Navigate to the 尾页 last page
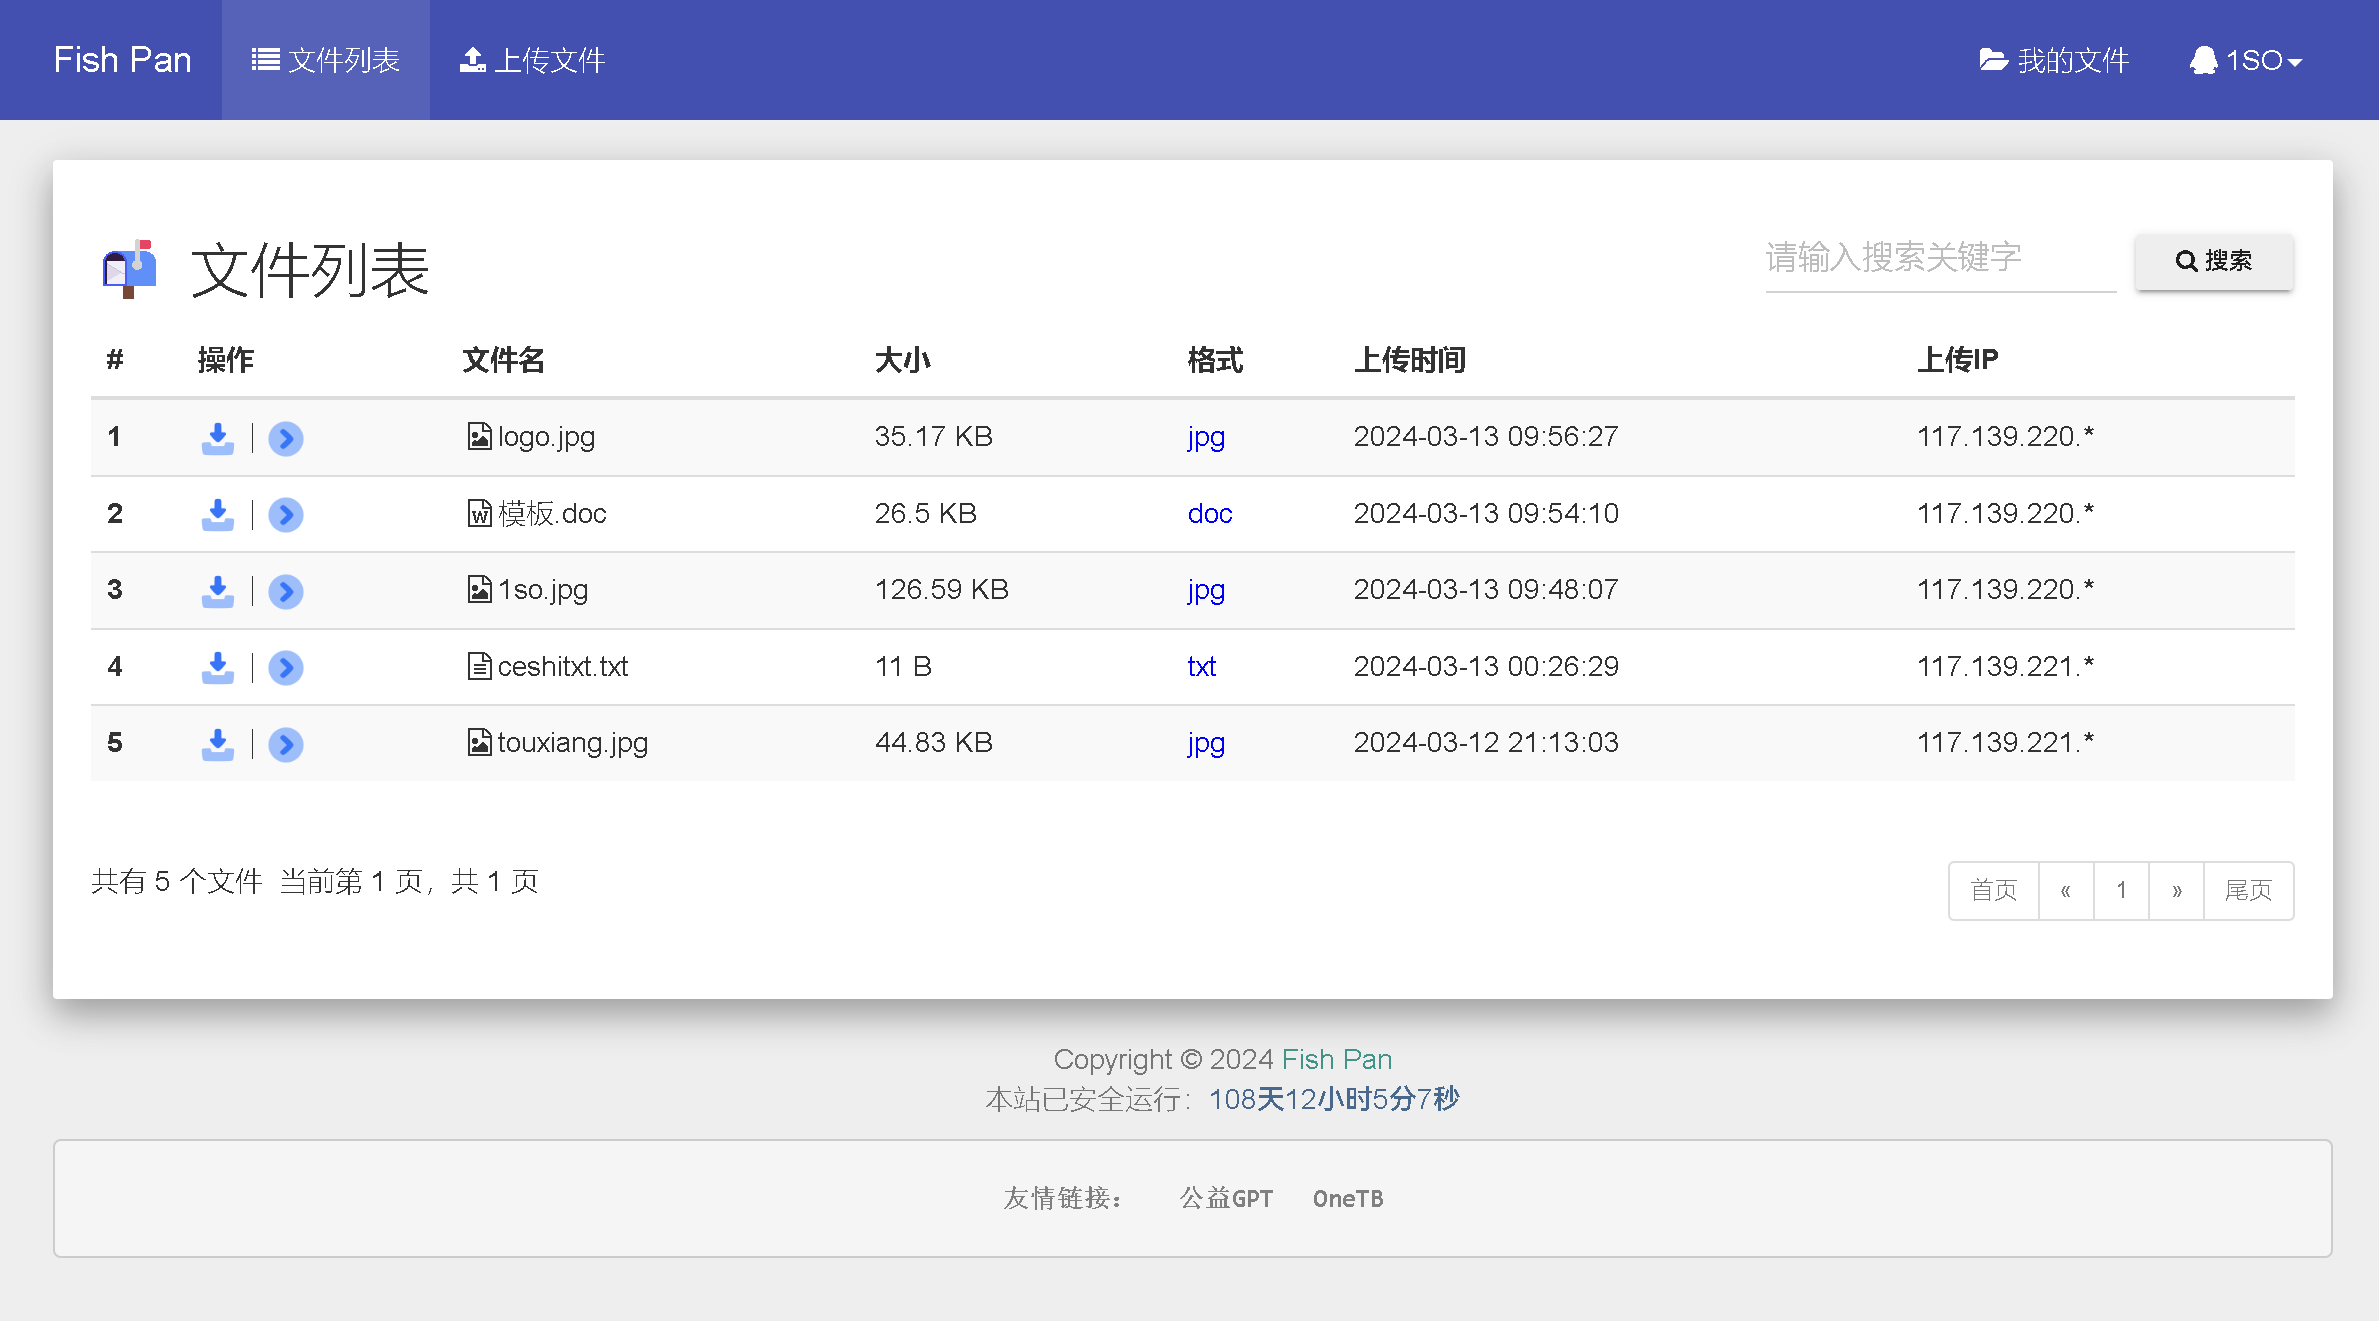The height and width of the screenshot is (1321, 2379). pos(2249,888)
